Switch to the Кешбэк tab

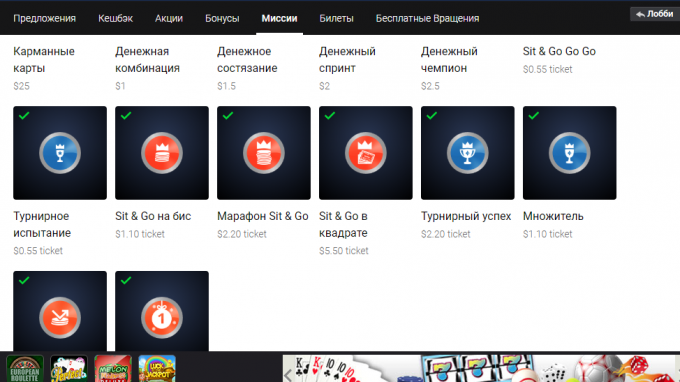[x=115, y=18]
